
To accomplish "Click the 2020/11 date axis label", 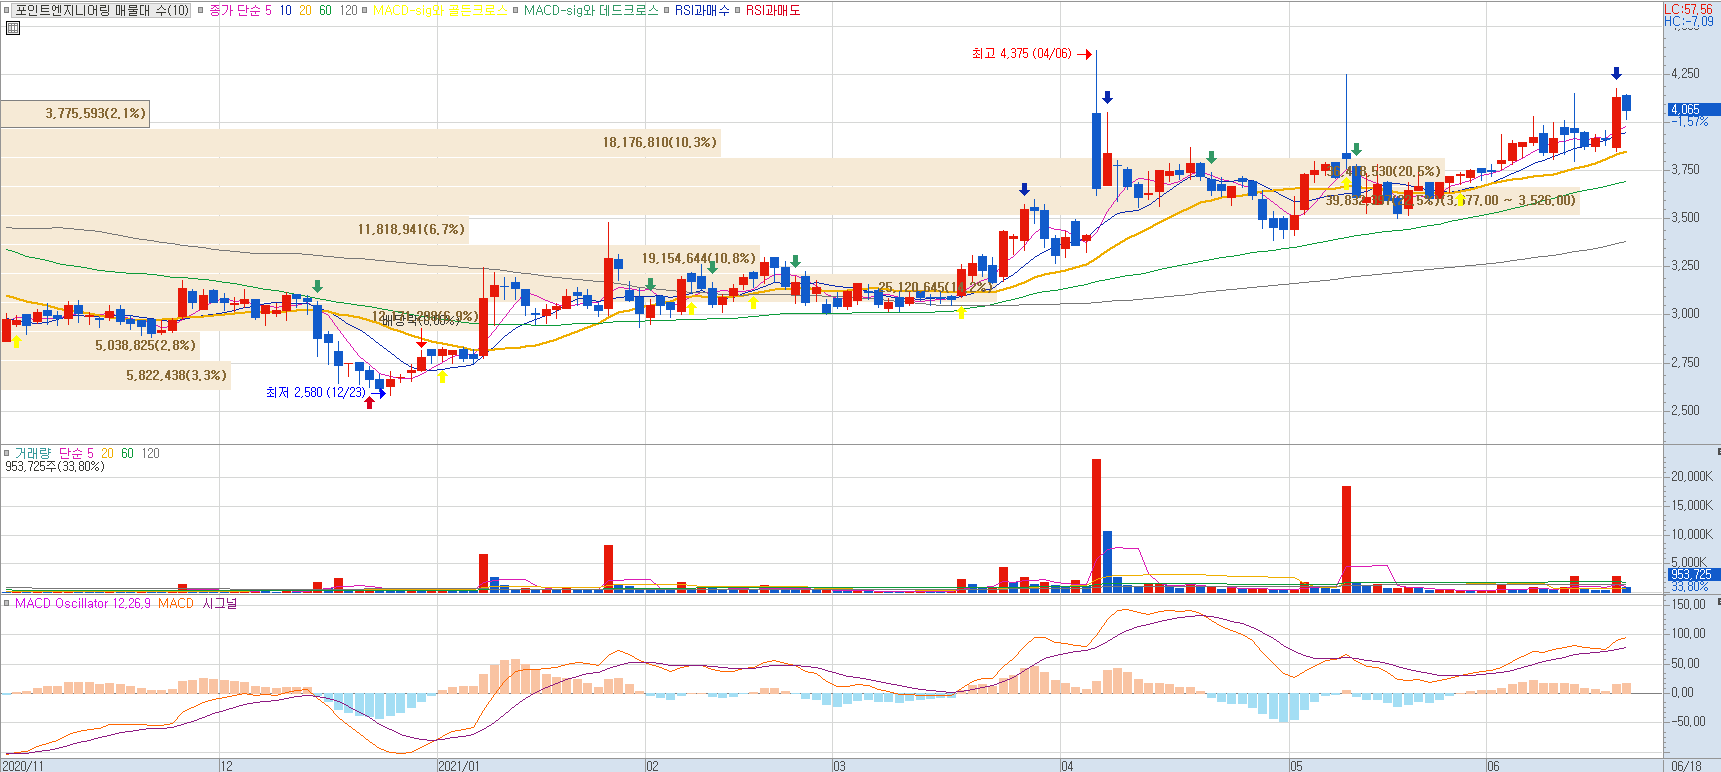I will (x=23, y=766).
